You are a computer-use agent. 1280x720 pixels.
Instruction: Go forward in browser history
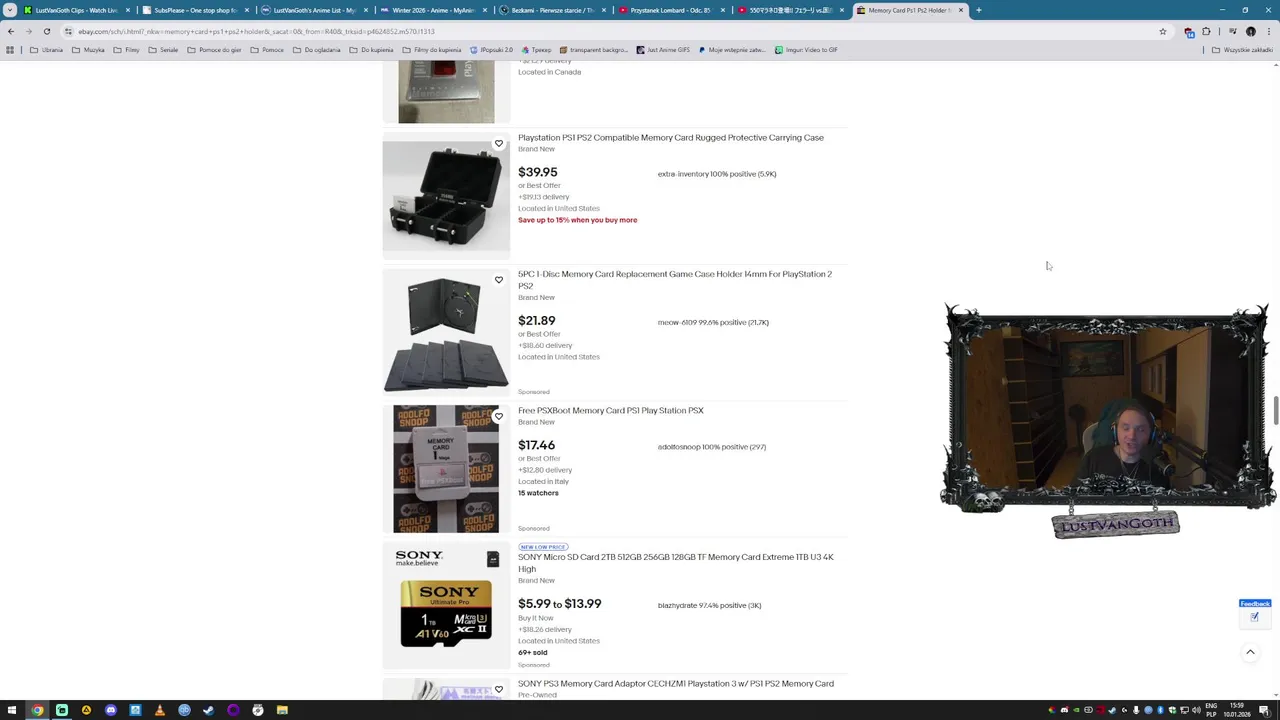[x=29, y=31]
